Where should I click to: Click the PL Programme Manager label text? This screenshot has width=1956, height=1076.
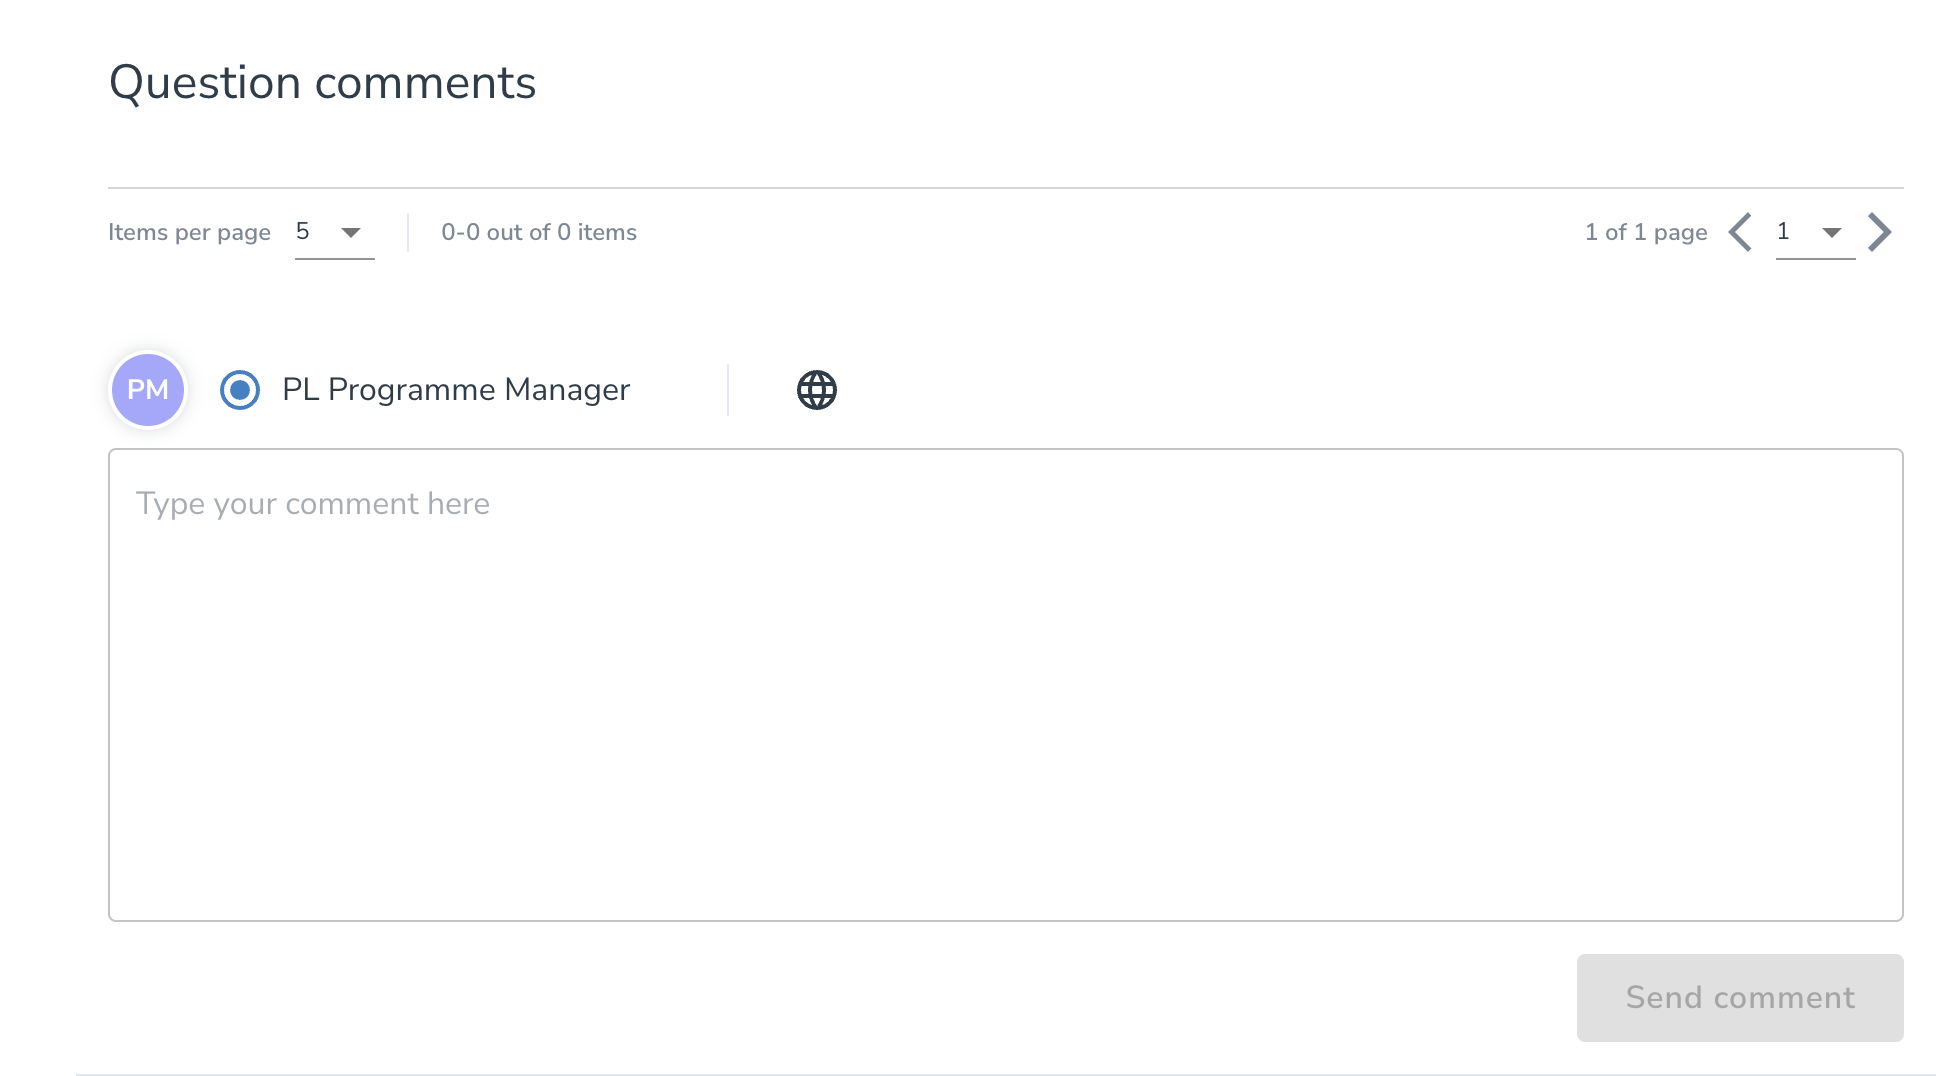(456, 390)
